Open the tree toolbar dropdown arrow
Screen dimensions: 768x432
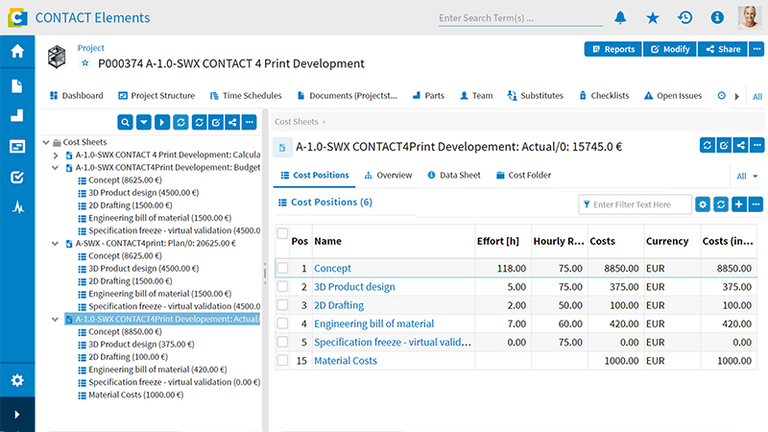tap(144, 122)
